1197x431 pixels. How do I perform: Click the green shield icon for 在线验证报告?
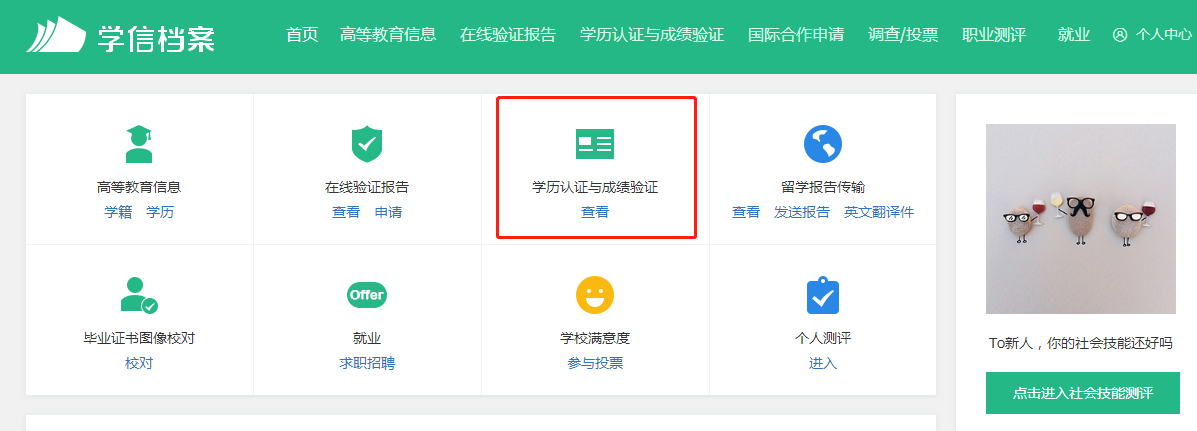(367, 144)
